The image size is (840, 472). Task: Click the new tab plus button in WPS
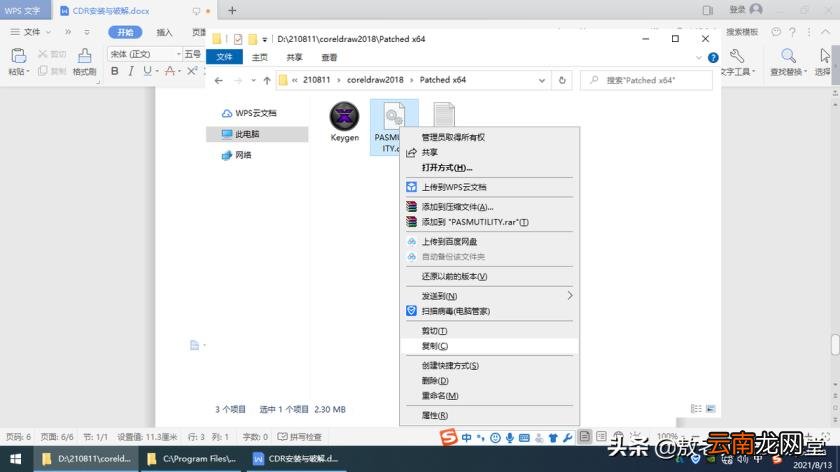[x=232, y=10]
